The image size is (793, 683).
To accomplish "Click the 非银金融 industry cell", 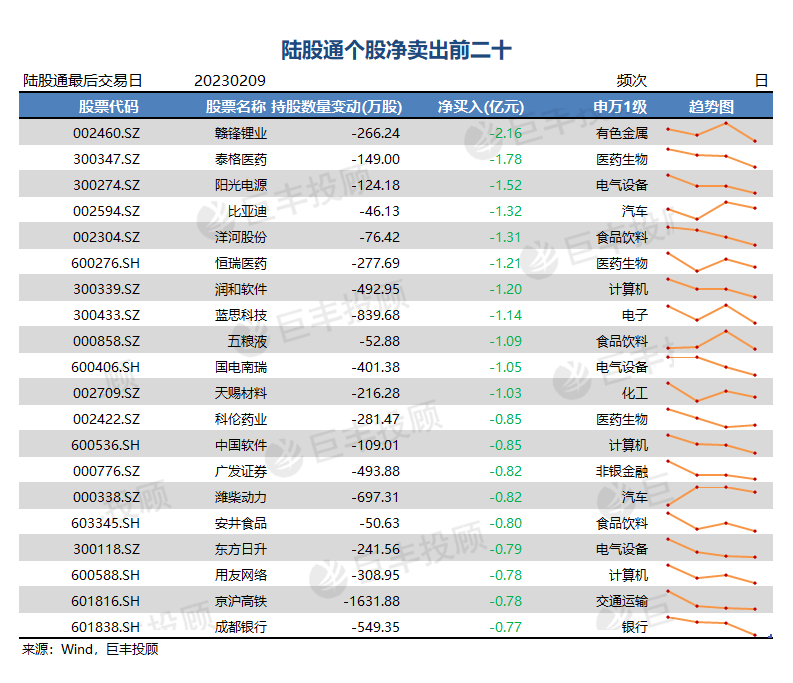I will (622, 471).
